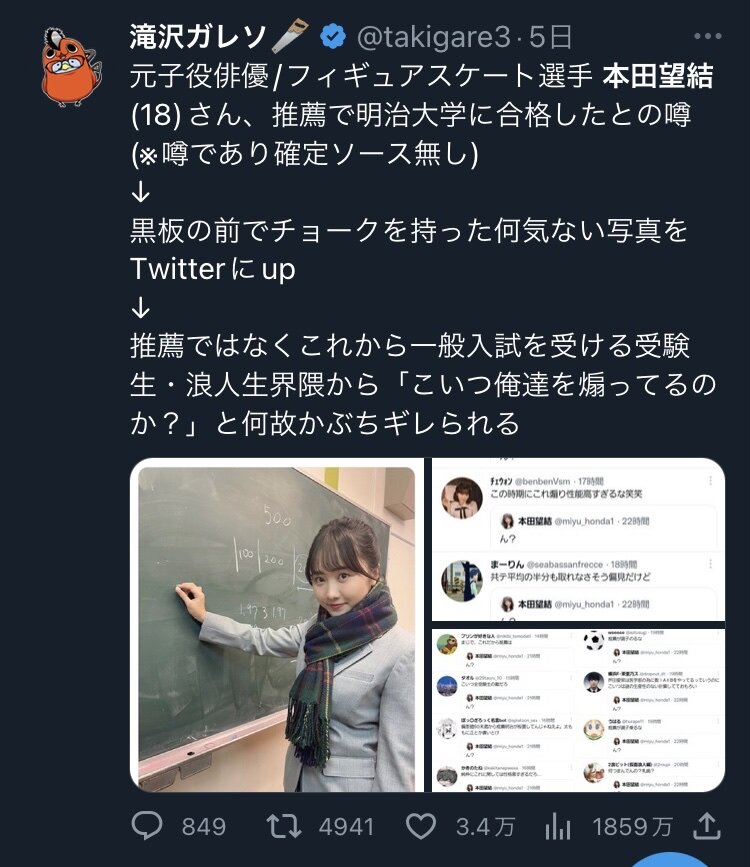Open the blackboard photo of the girl
Image resolution: width=750 pixels, height=867 pixels.
(277, 625)
